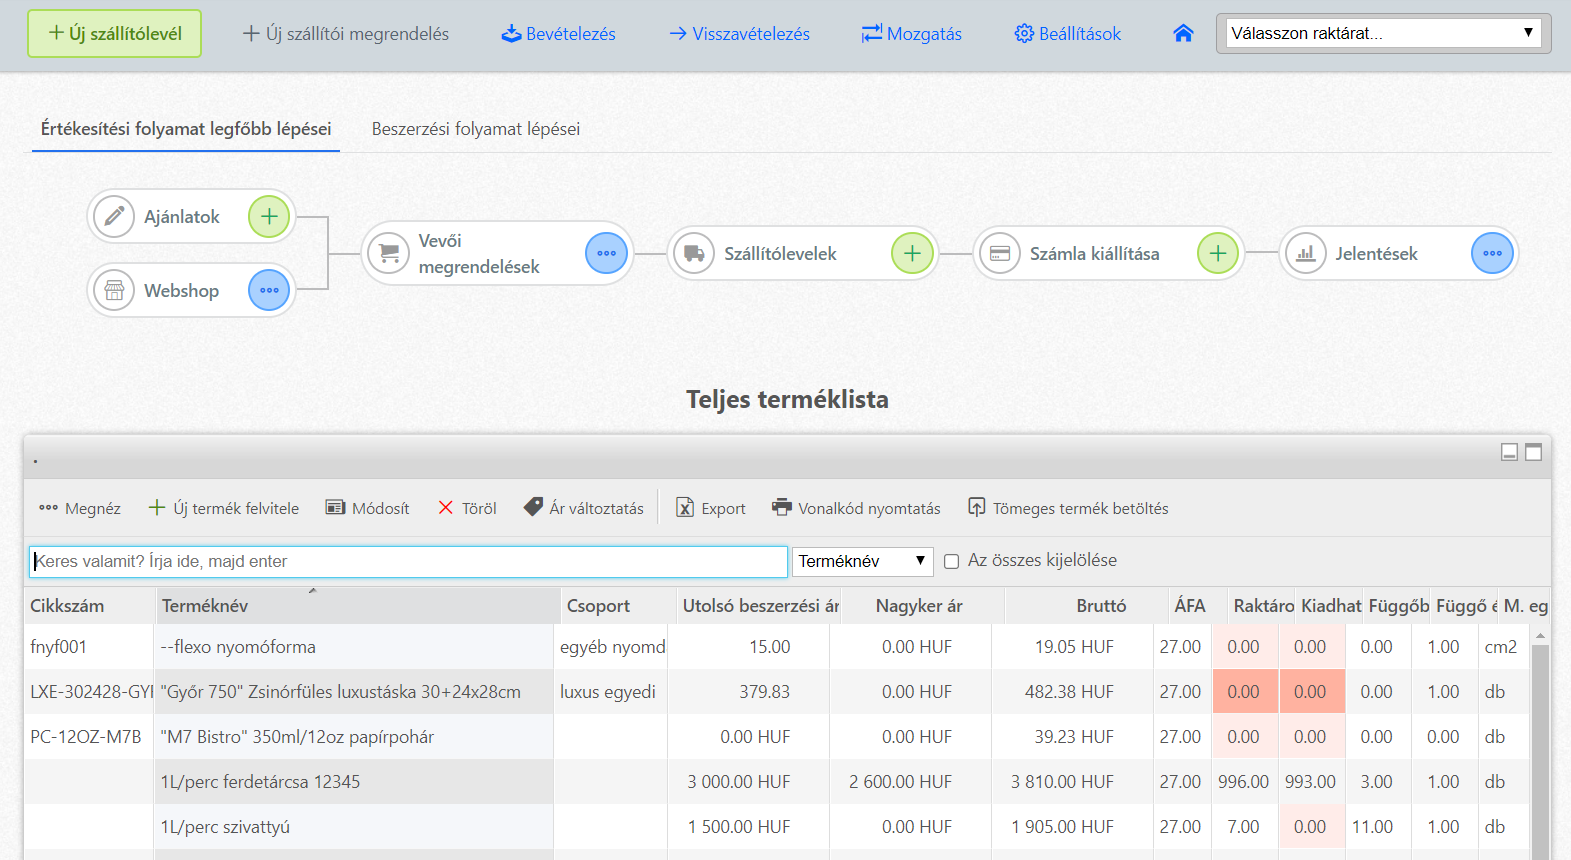Click the Webshop store icon

114,290
